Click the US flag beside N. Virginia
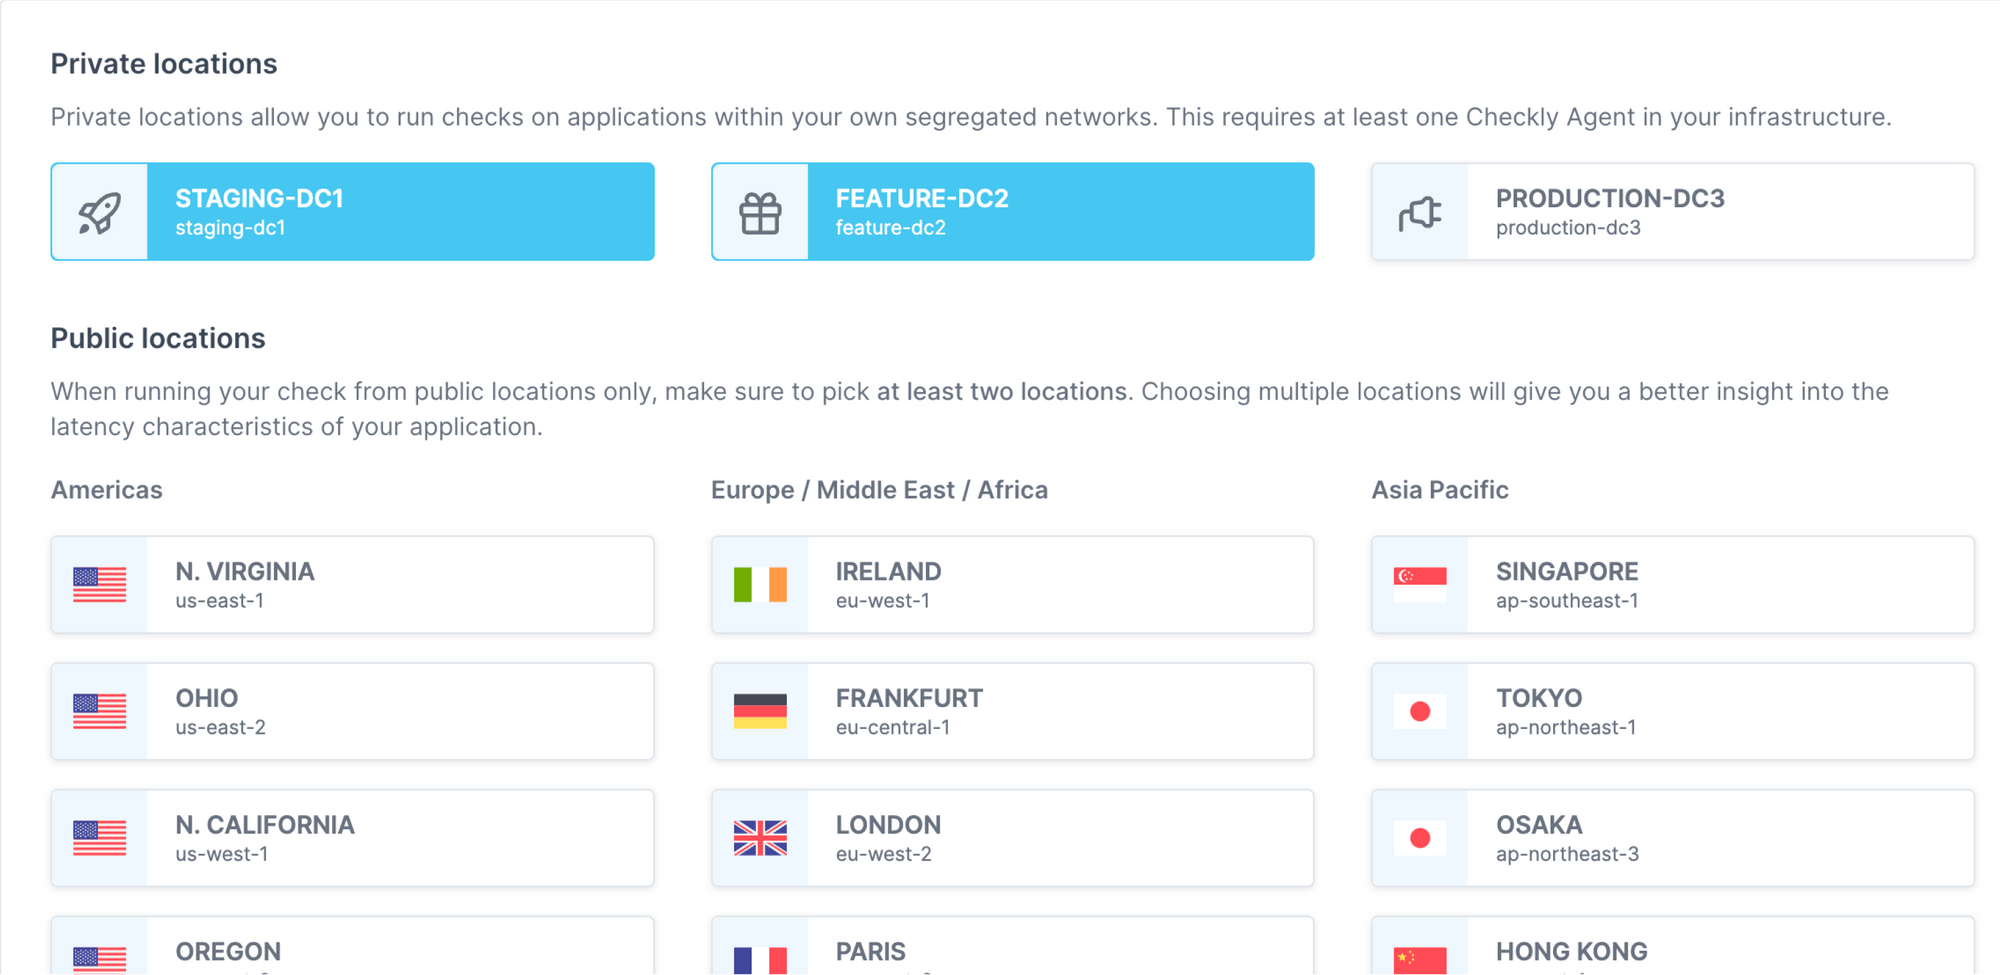2000x975 pixels. pyautogui.click(x=99, y=585)
